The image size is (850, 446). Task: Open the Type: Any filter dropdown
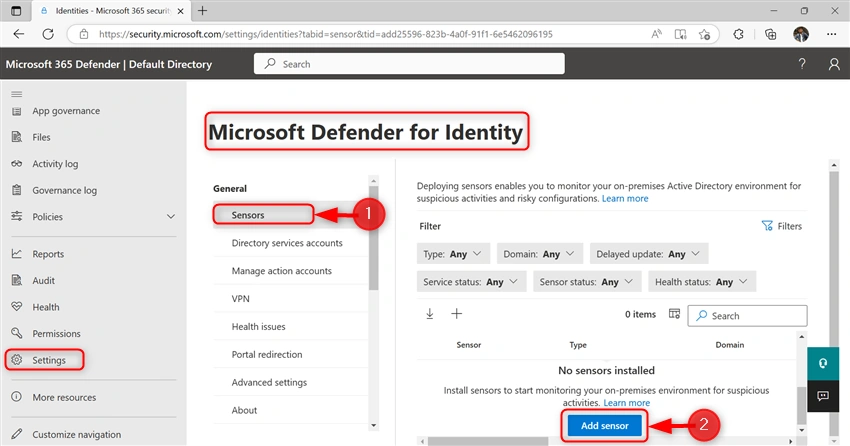pos(453,254)
